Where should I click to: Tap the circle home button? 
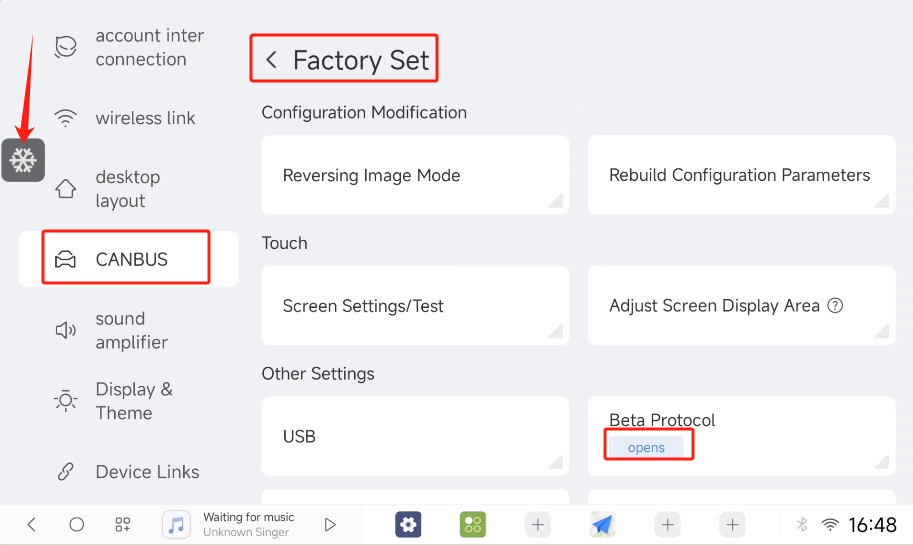(x=77, y=524)
